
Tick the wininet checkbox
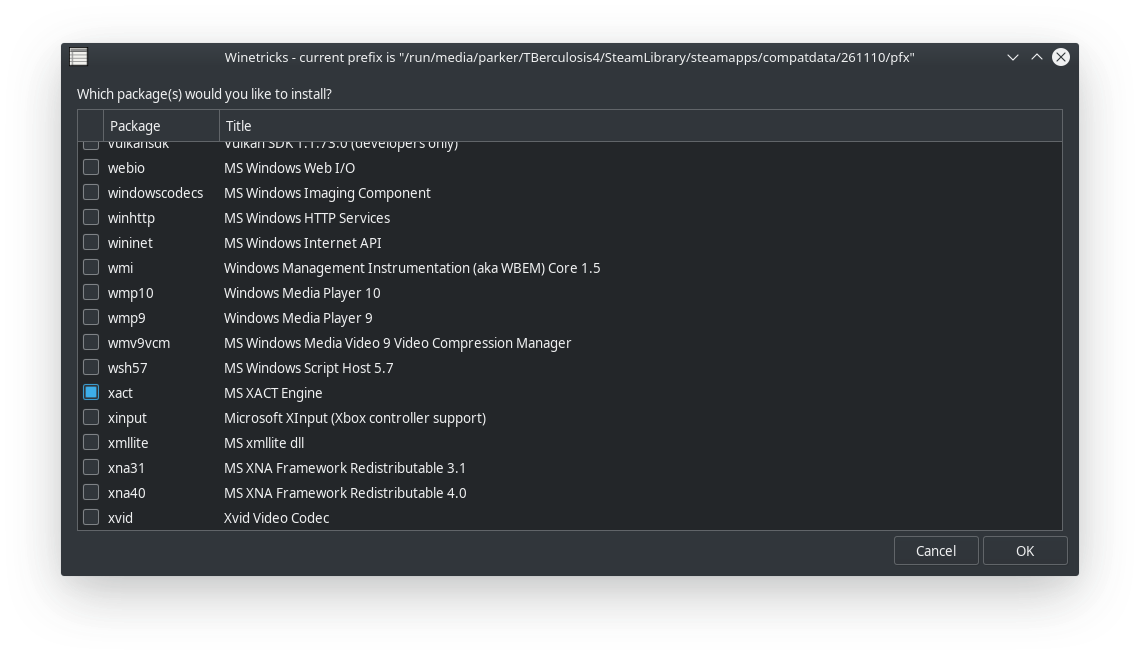[x=91, y=242]
